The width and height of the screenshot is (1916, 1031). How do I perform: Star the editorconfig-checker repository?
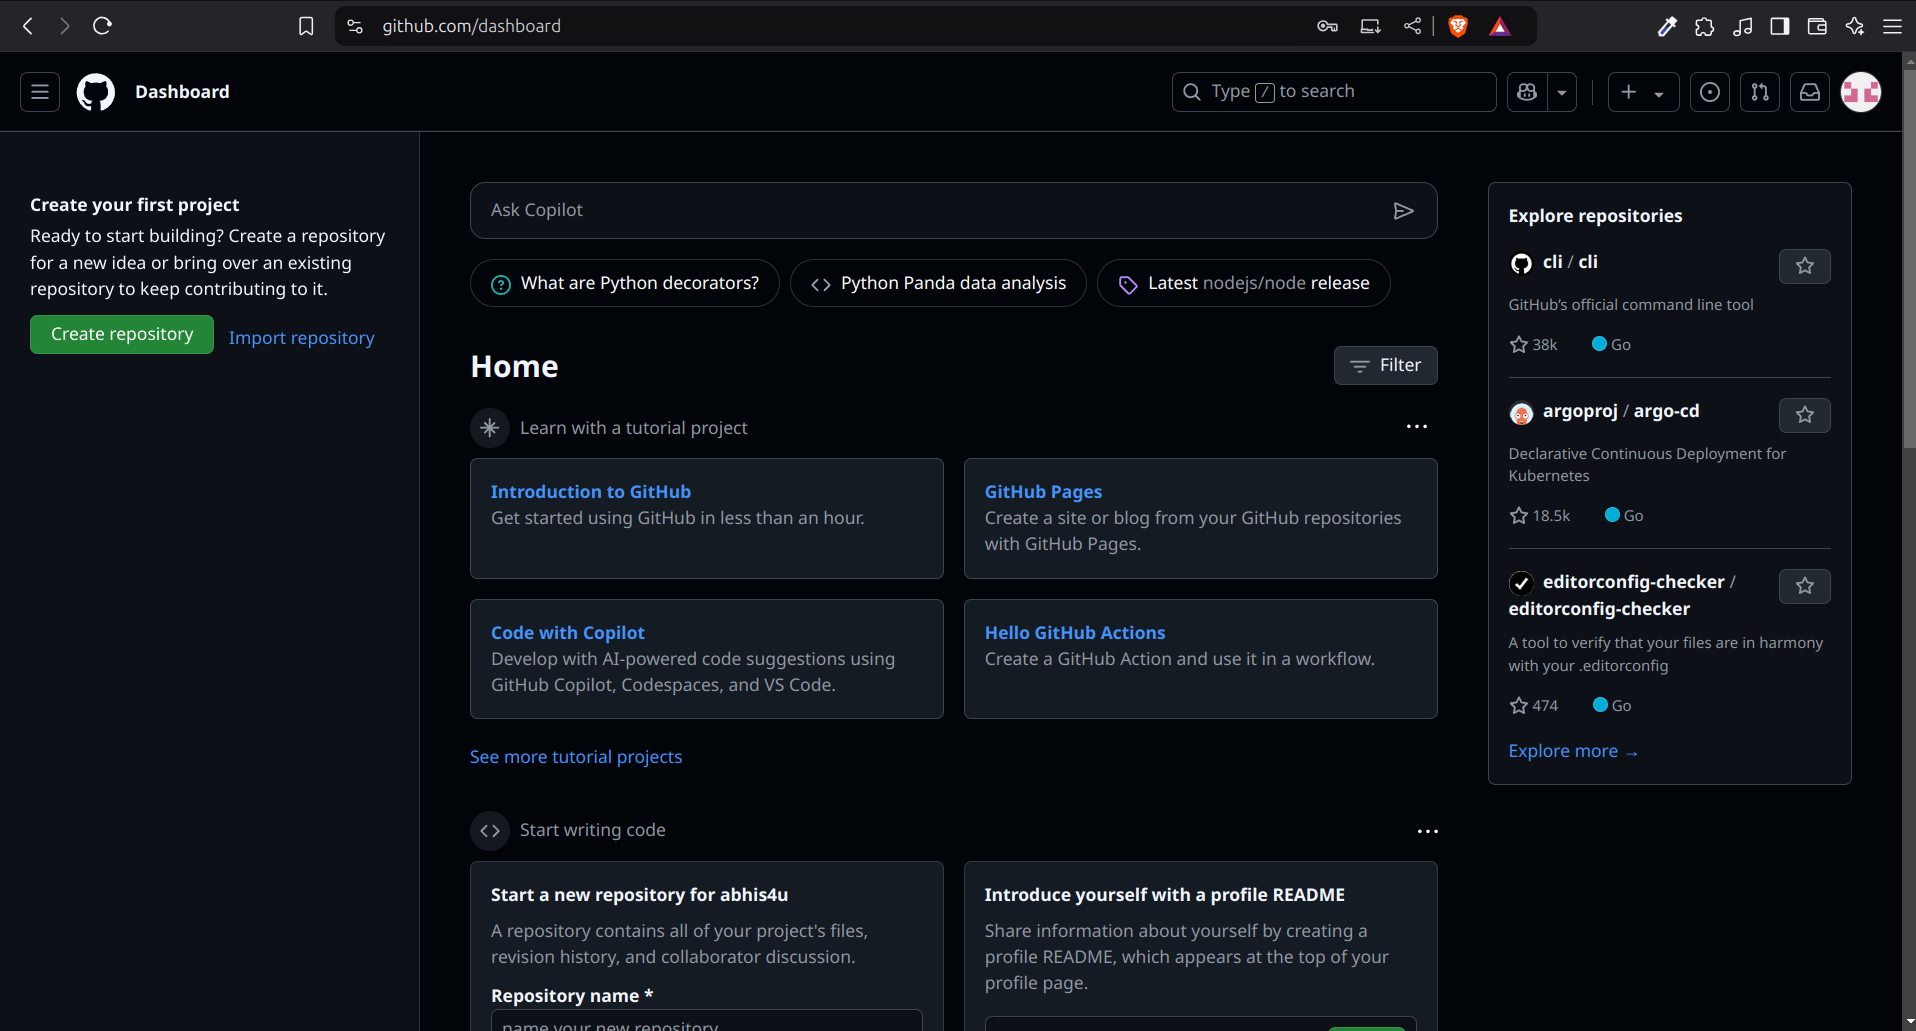(x=1804, y=586)
